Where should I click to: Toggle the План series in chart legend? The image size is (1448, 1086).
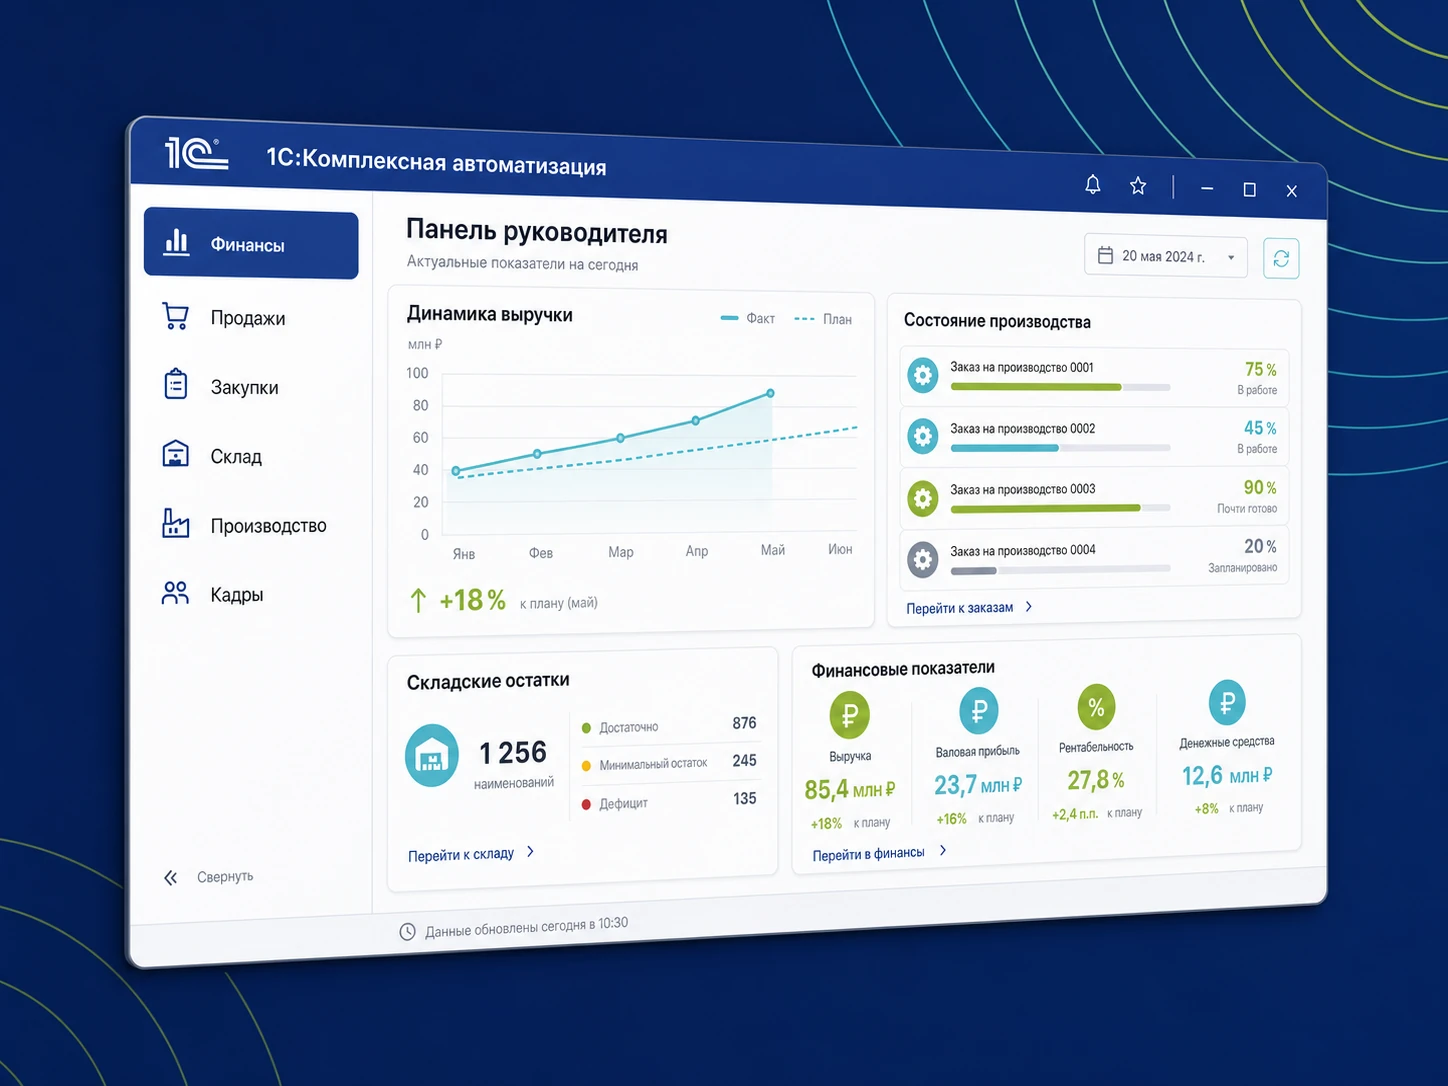point(823,319)
